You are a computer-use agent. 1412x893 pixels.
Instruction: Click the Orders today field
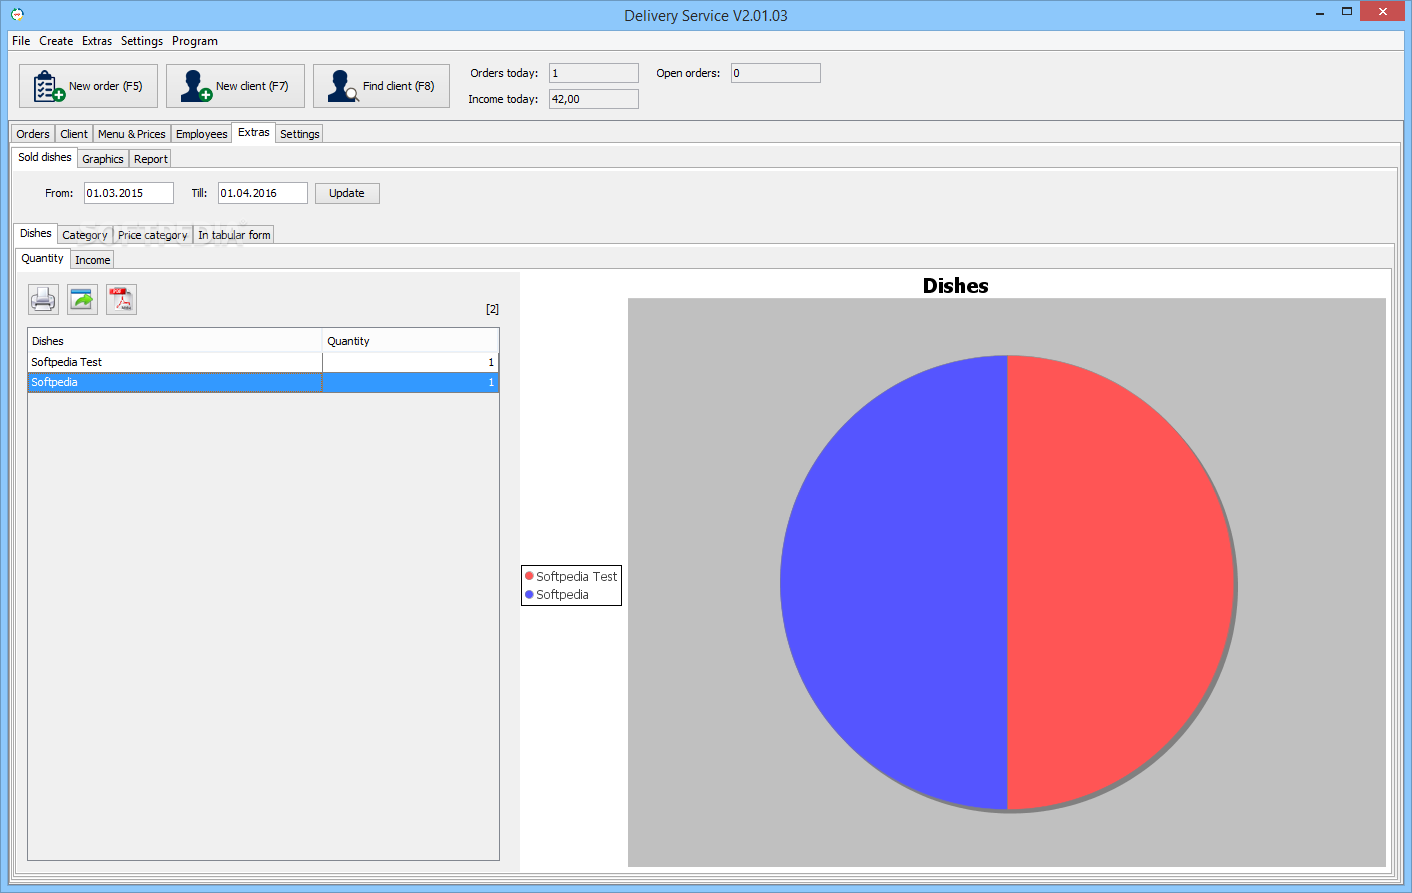point(594,73)
